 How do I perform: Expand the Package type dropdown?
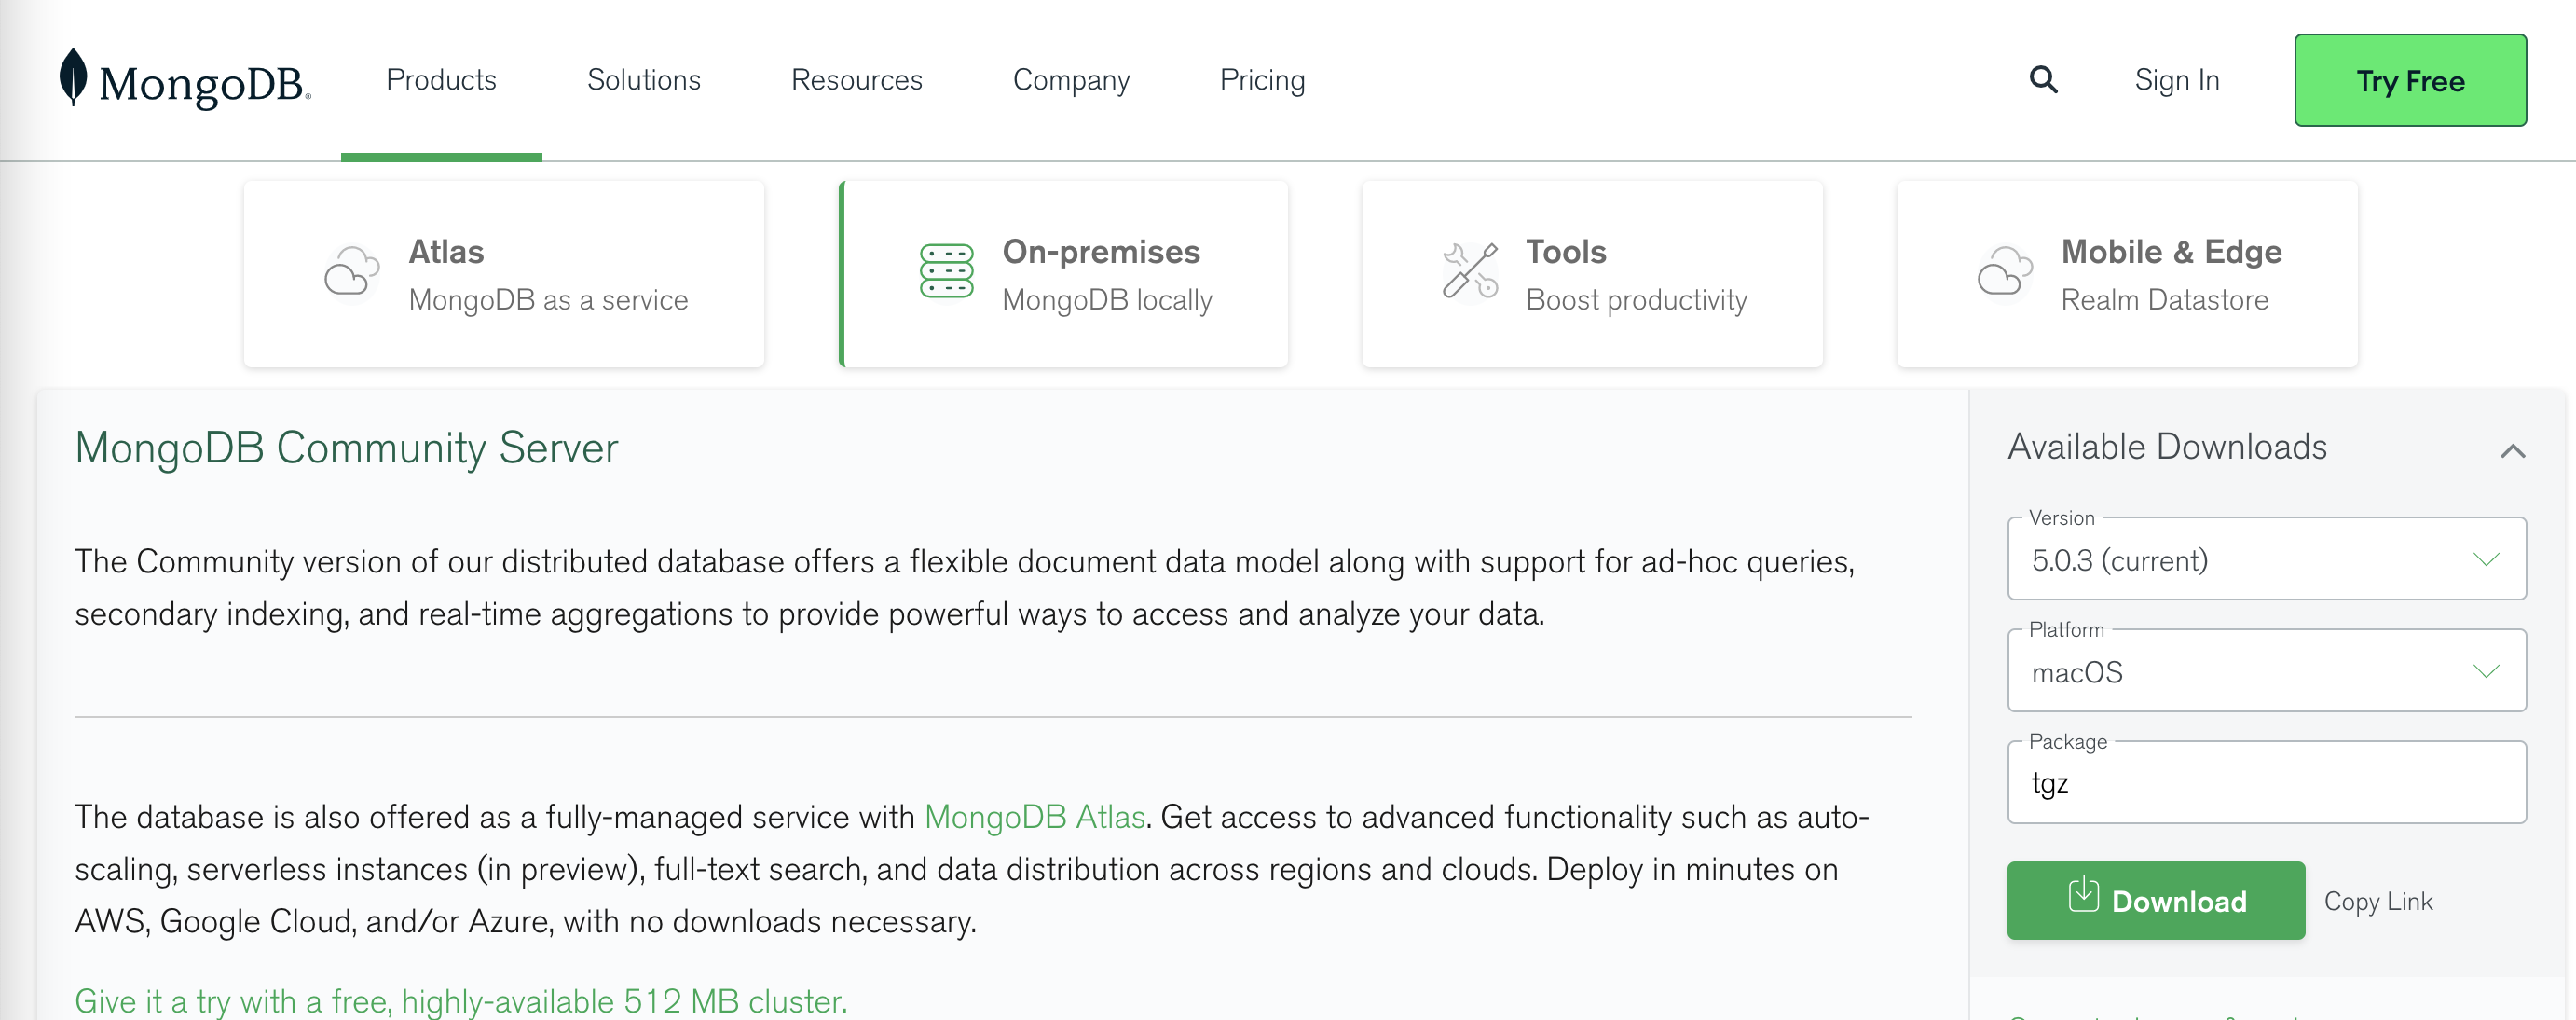pos(2268,782)
